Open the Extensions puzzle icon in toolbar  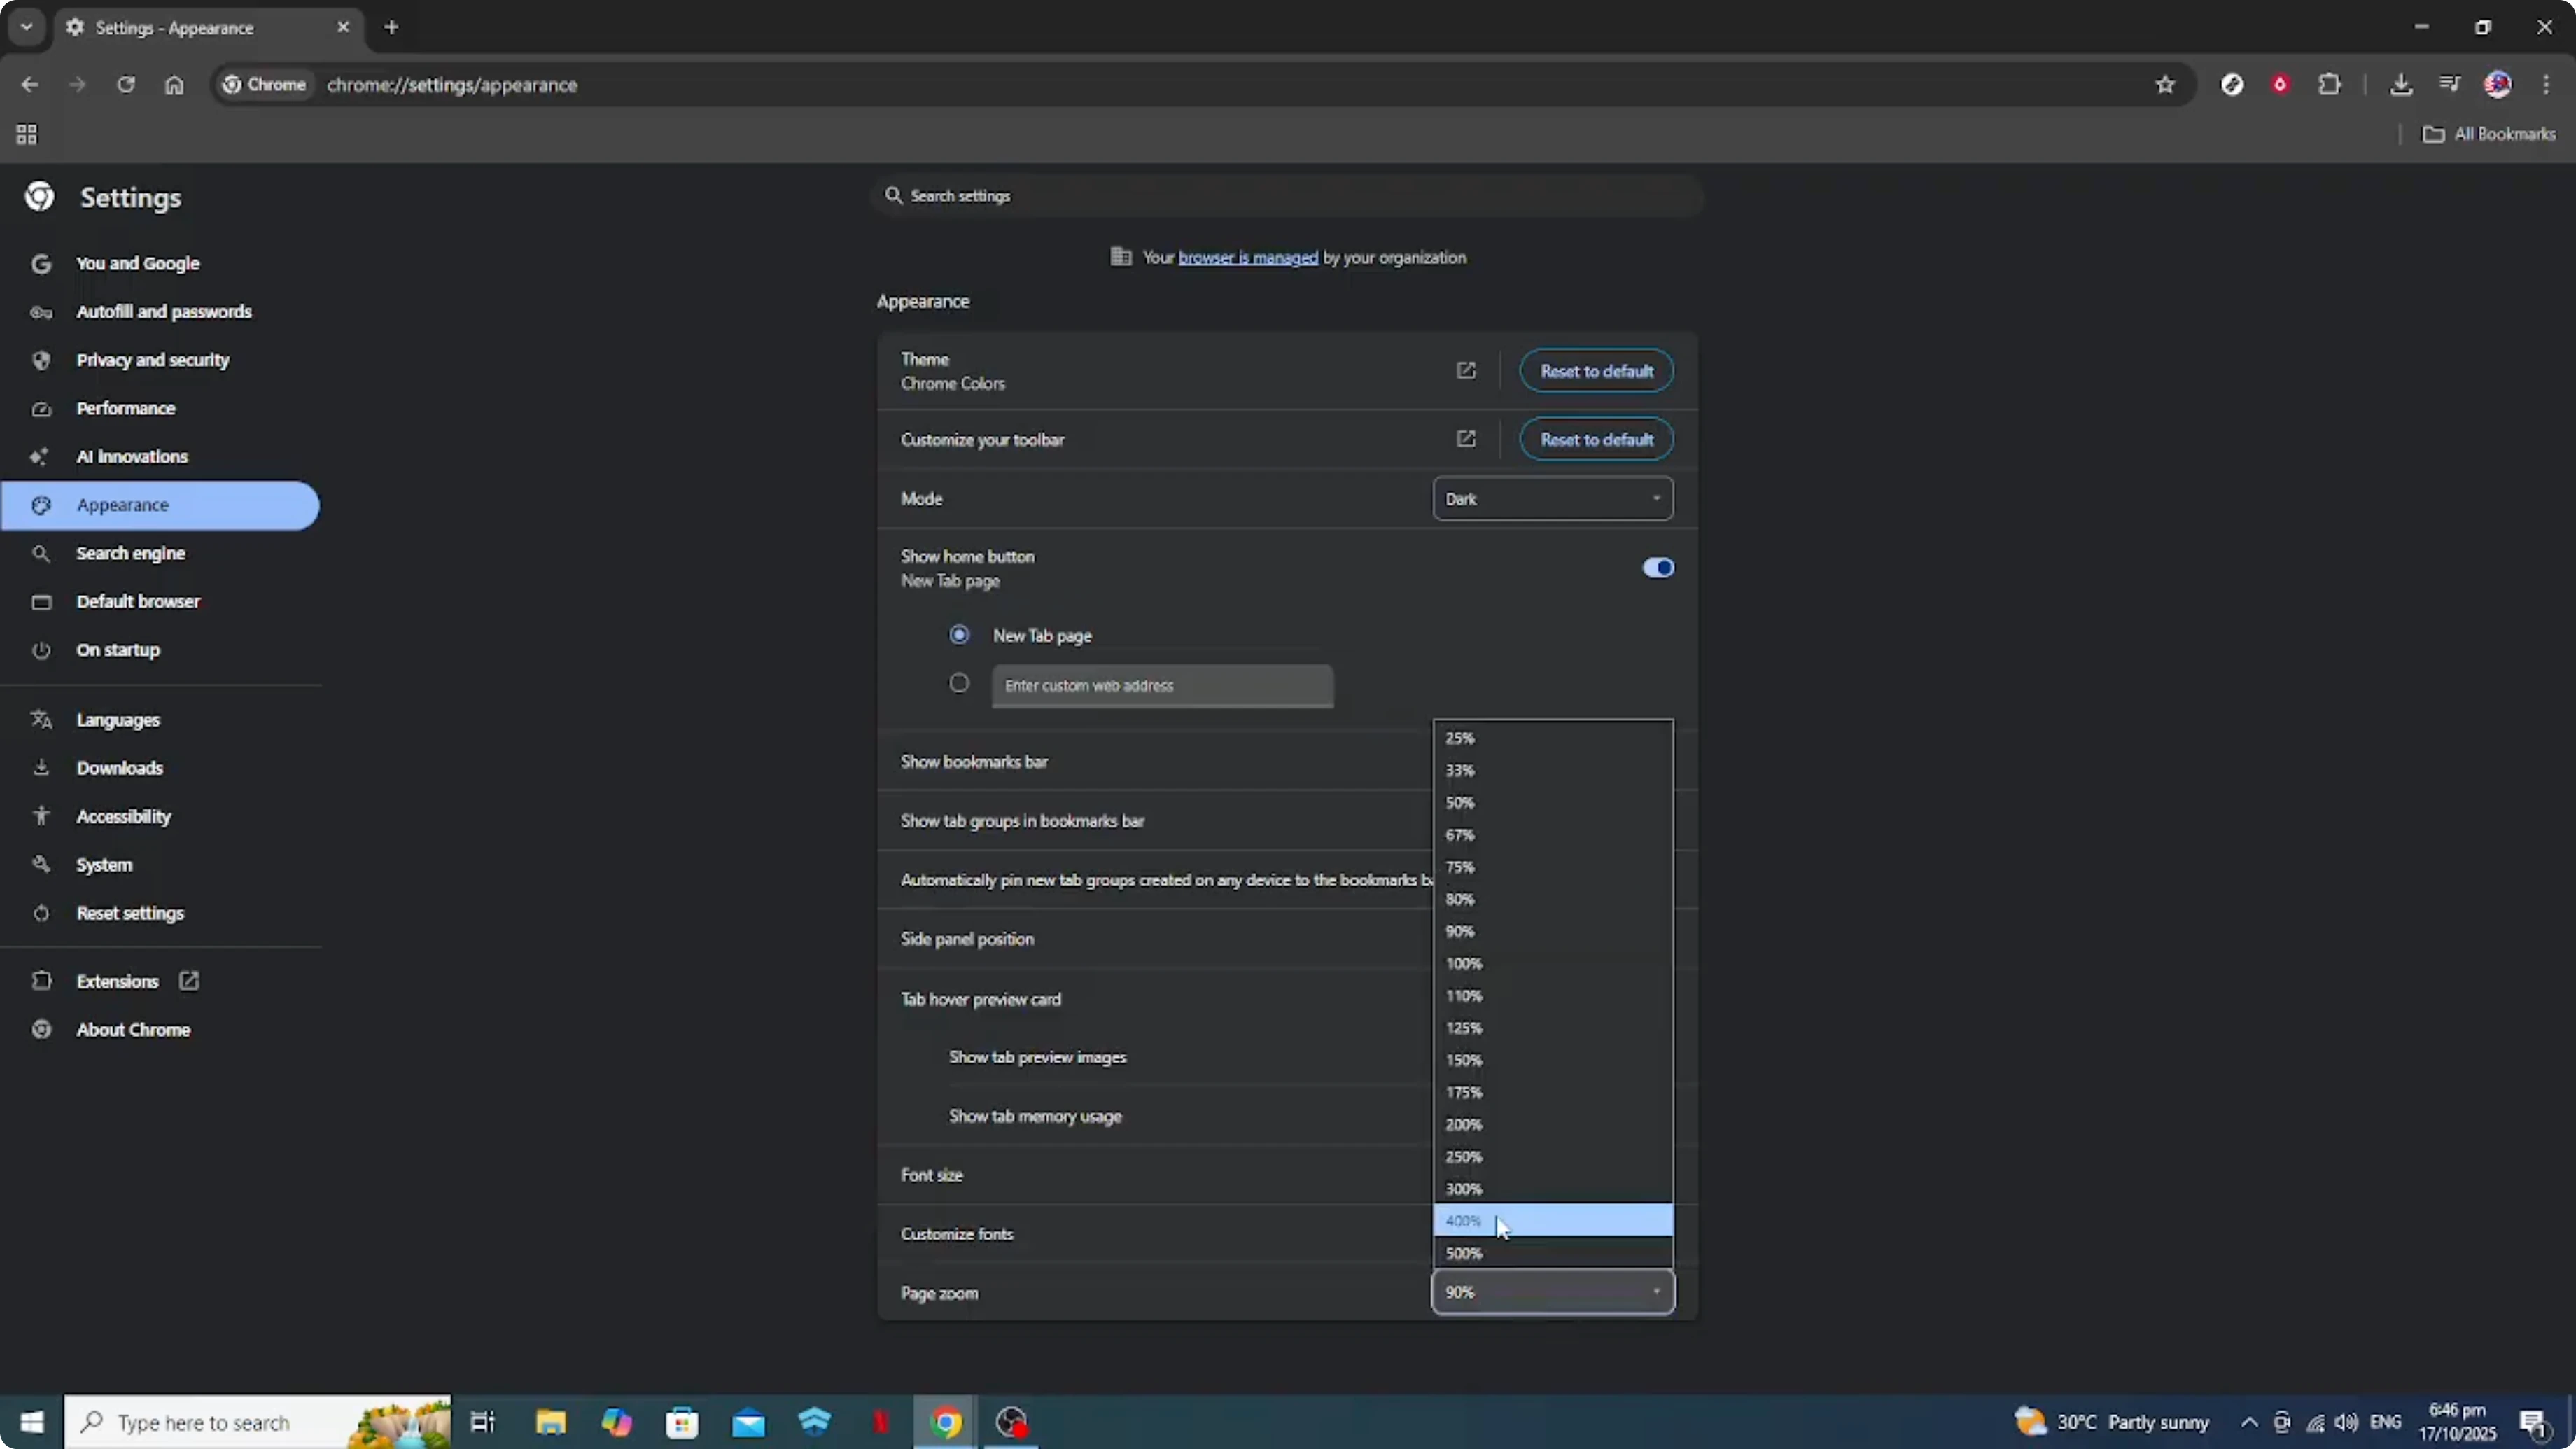[2329, 85]
